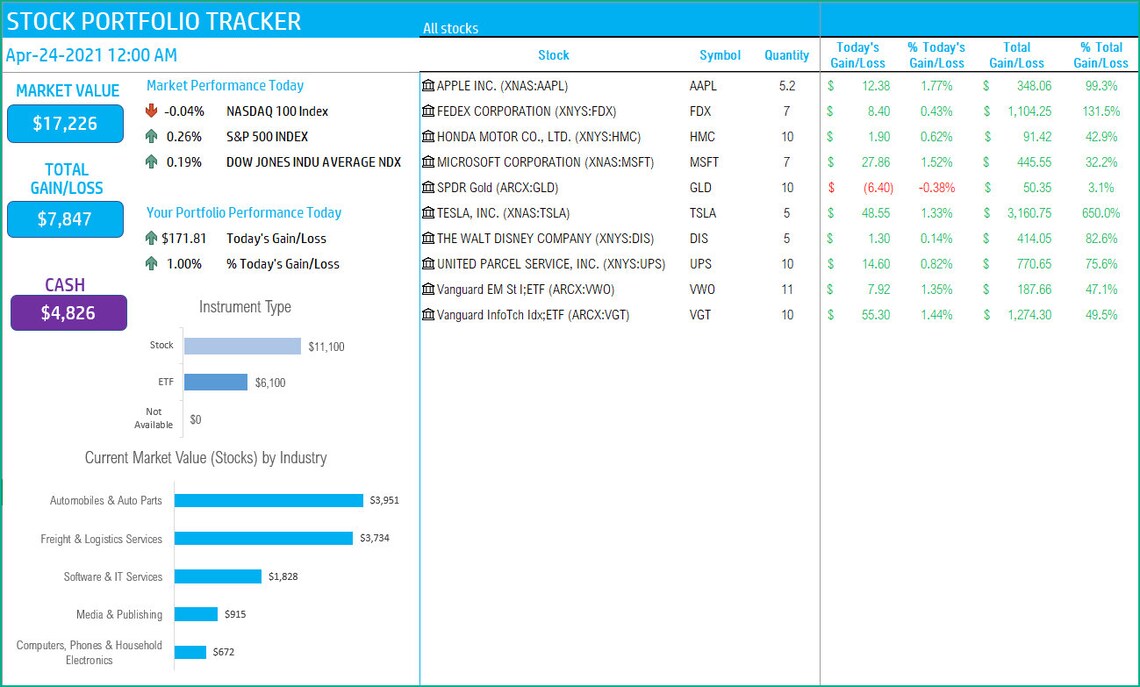Click the green up arrow for S&P 500 INDEX
Screen dimensions: 1140x687
(151, 137)
